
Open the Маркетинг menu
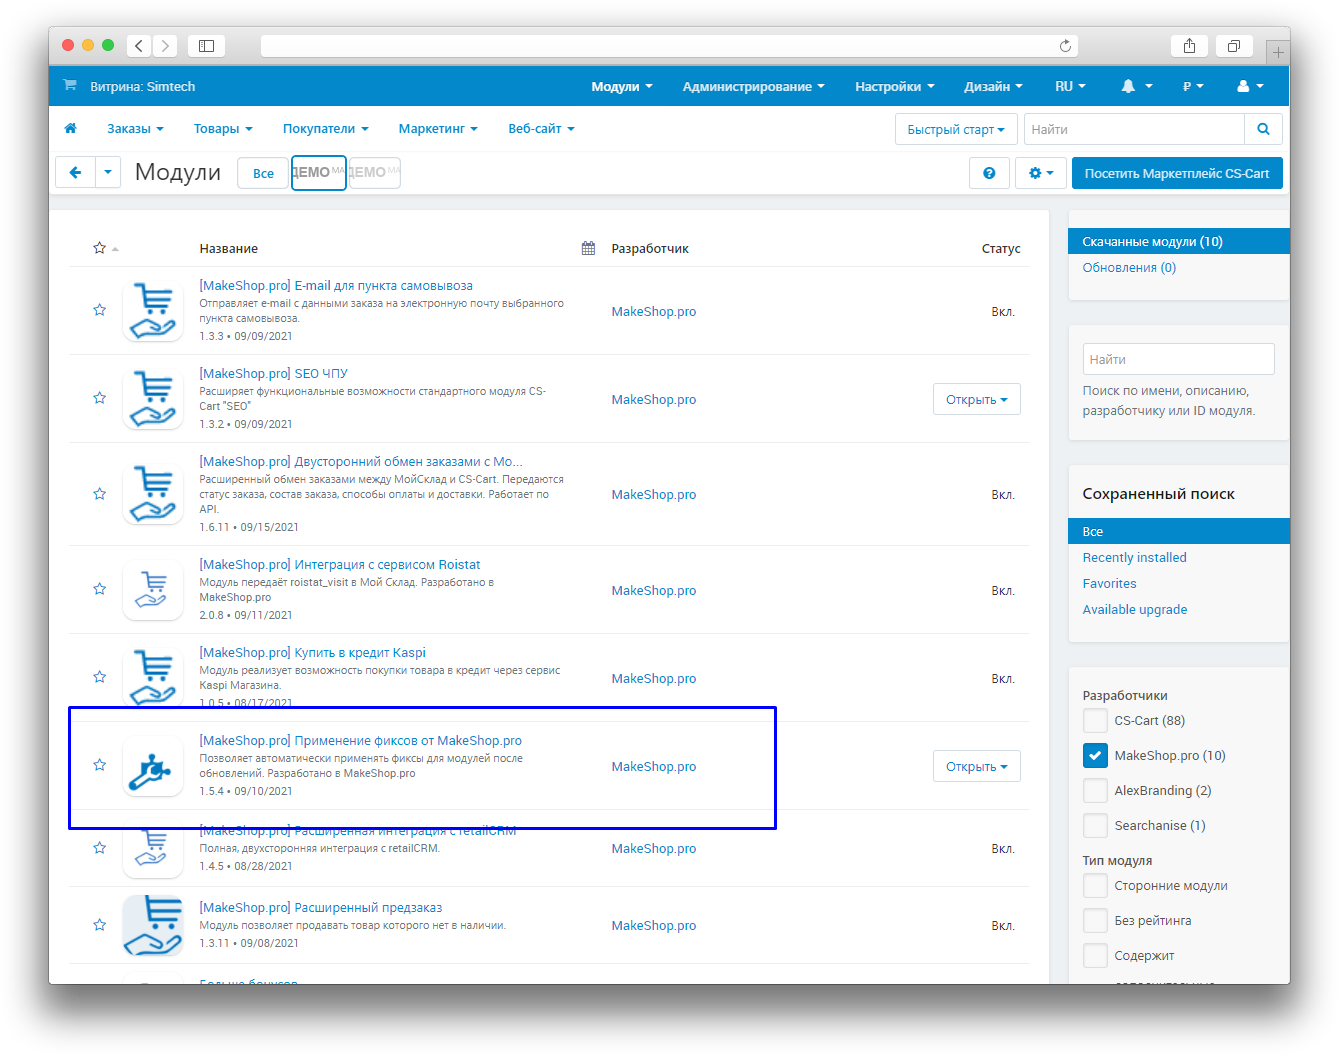[x=438, y=129]
